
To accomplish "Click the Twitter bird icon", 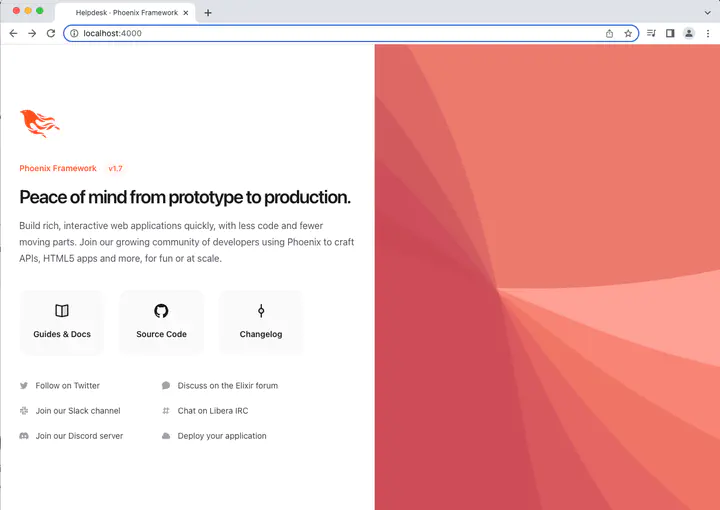I will coord(24,386).
